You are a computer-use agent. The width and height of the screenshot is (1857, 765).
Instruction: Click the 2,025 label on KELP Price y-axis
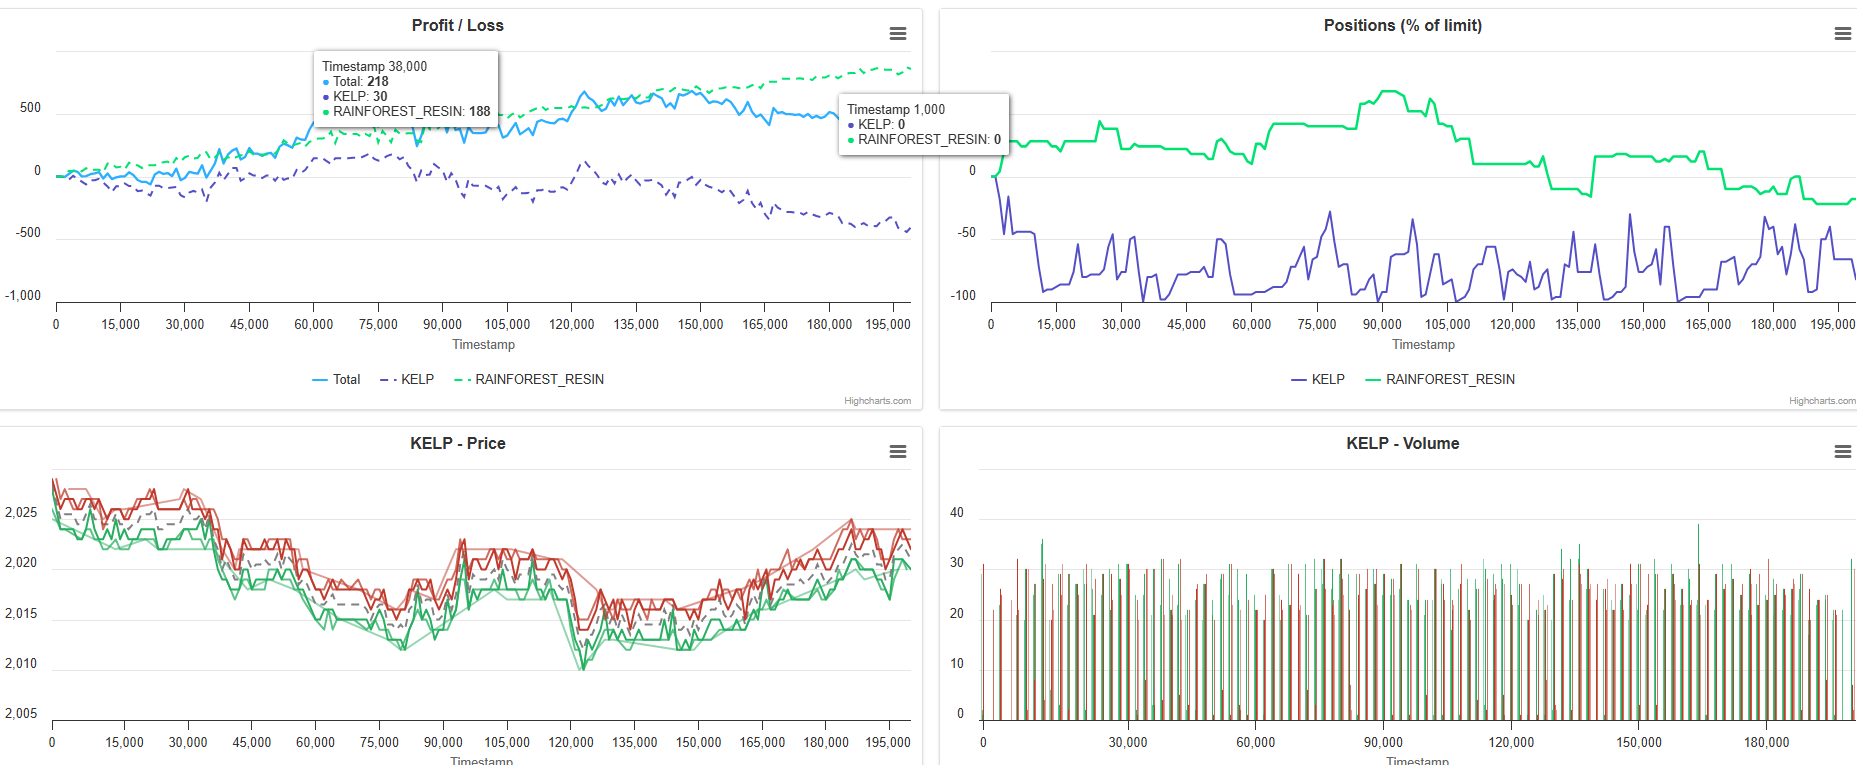click(21, 513)
